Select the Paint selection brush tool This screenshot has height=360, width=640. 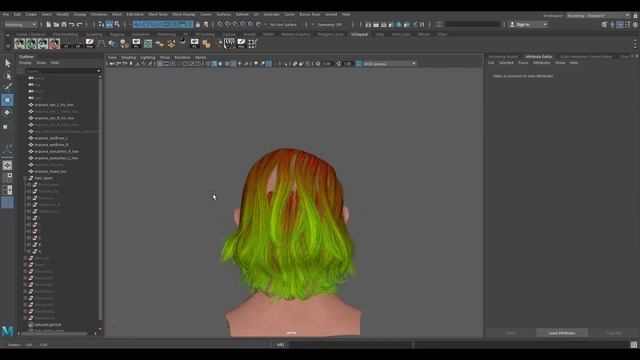[7, 87]
